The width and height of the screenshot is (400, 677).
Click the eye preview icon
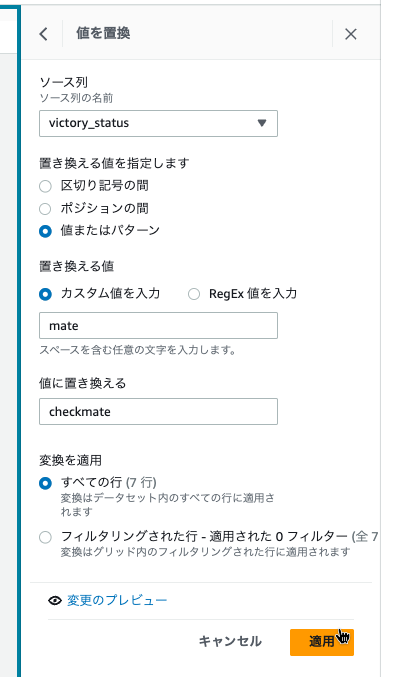tap(55, 601)
